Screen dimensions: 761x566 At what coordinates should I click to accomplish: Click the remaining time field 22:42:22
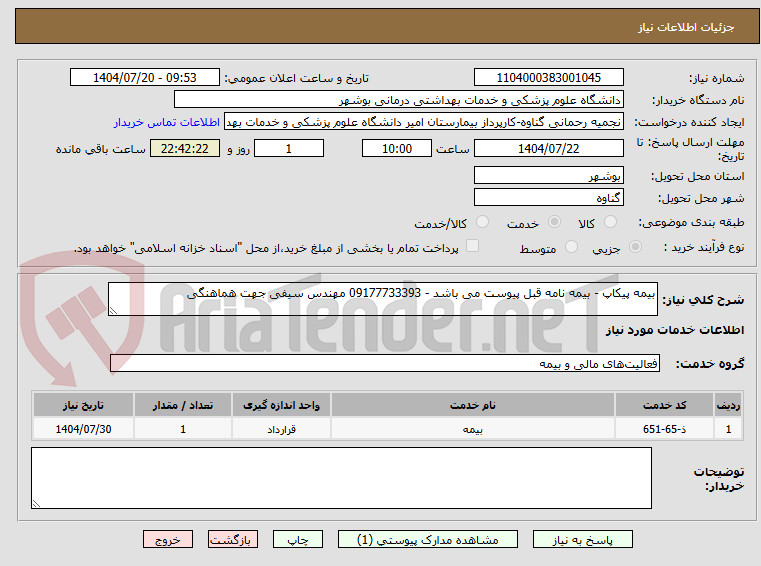(x=185, y=148)
